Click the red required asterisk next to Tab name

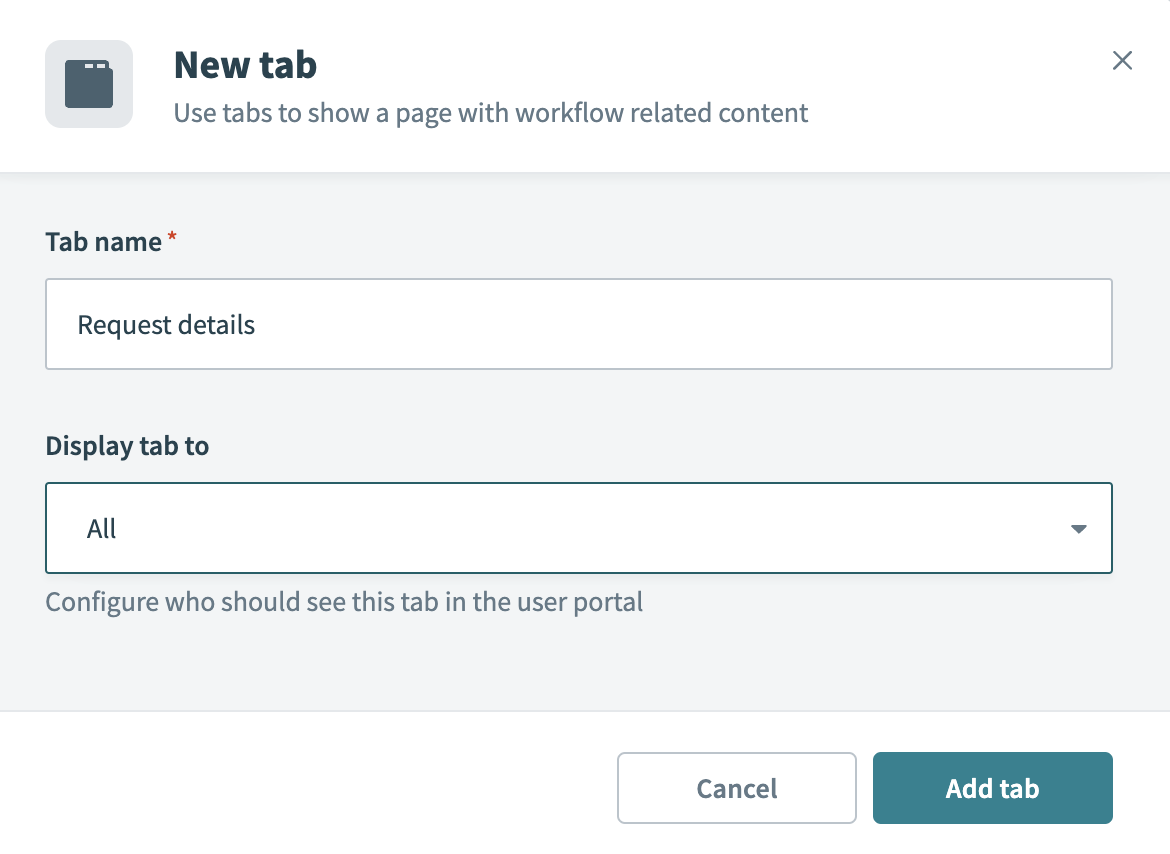click(172, 234)
